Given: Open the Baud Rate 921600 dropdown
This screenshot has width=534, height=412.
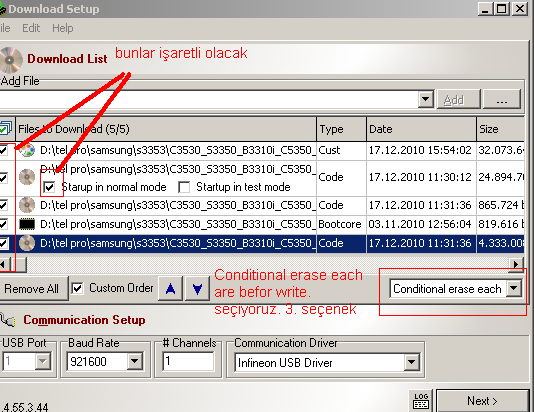Looking at the screenshot, I should click(135, 361).
